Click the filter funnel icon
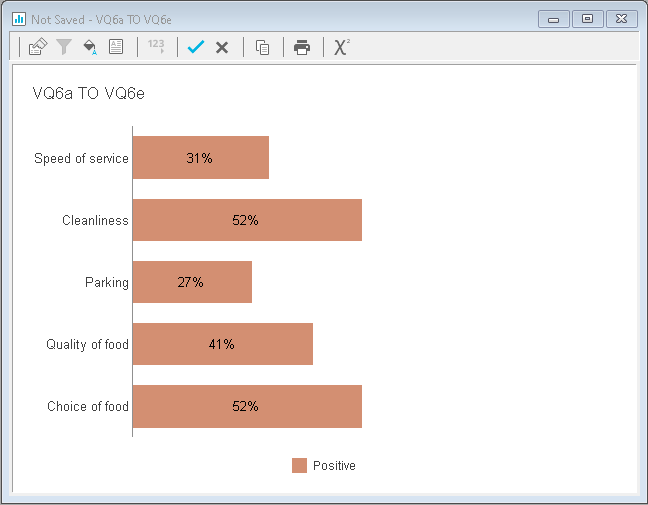The height and width of the screenshot is (505, 648). tap(64, 47)
